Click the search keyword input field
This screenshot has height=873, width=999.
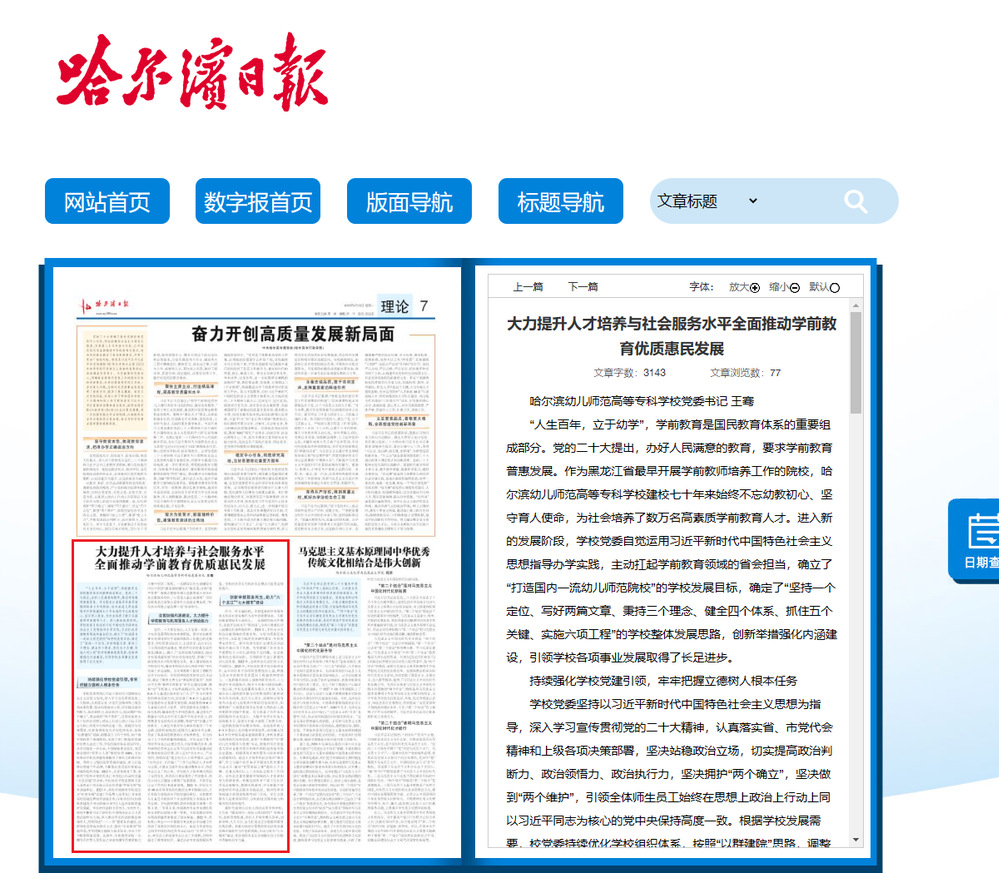(800, 201)
